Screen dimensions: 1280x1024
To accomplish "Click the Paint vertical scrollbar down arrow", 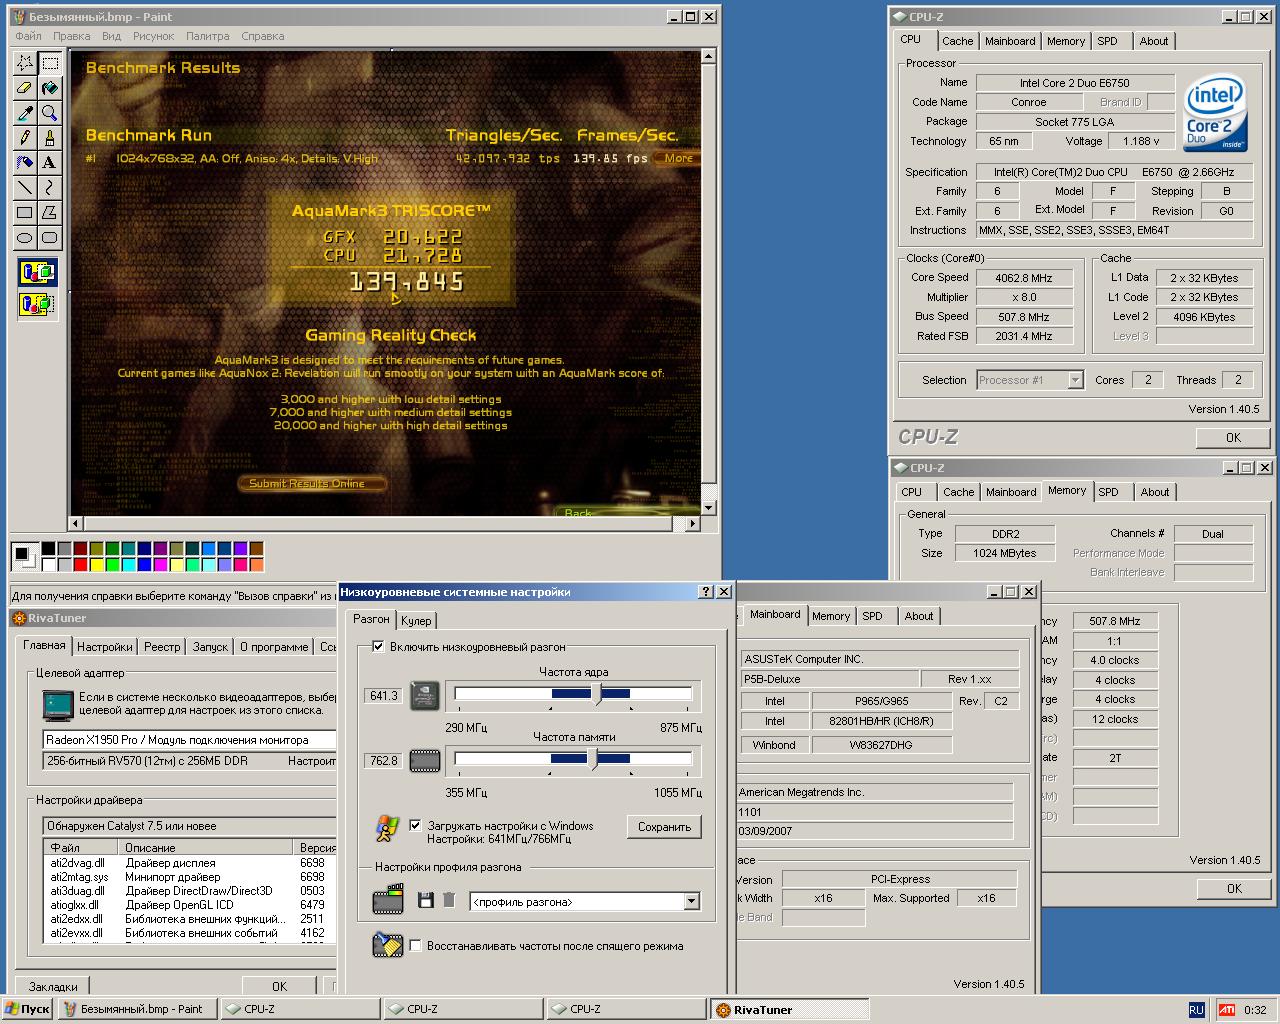I will (x=709, y=507).
